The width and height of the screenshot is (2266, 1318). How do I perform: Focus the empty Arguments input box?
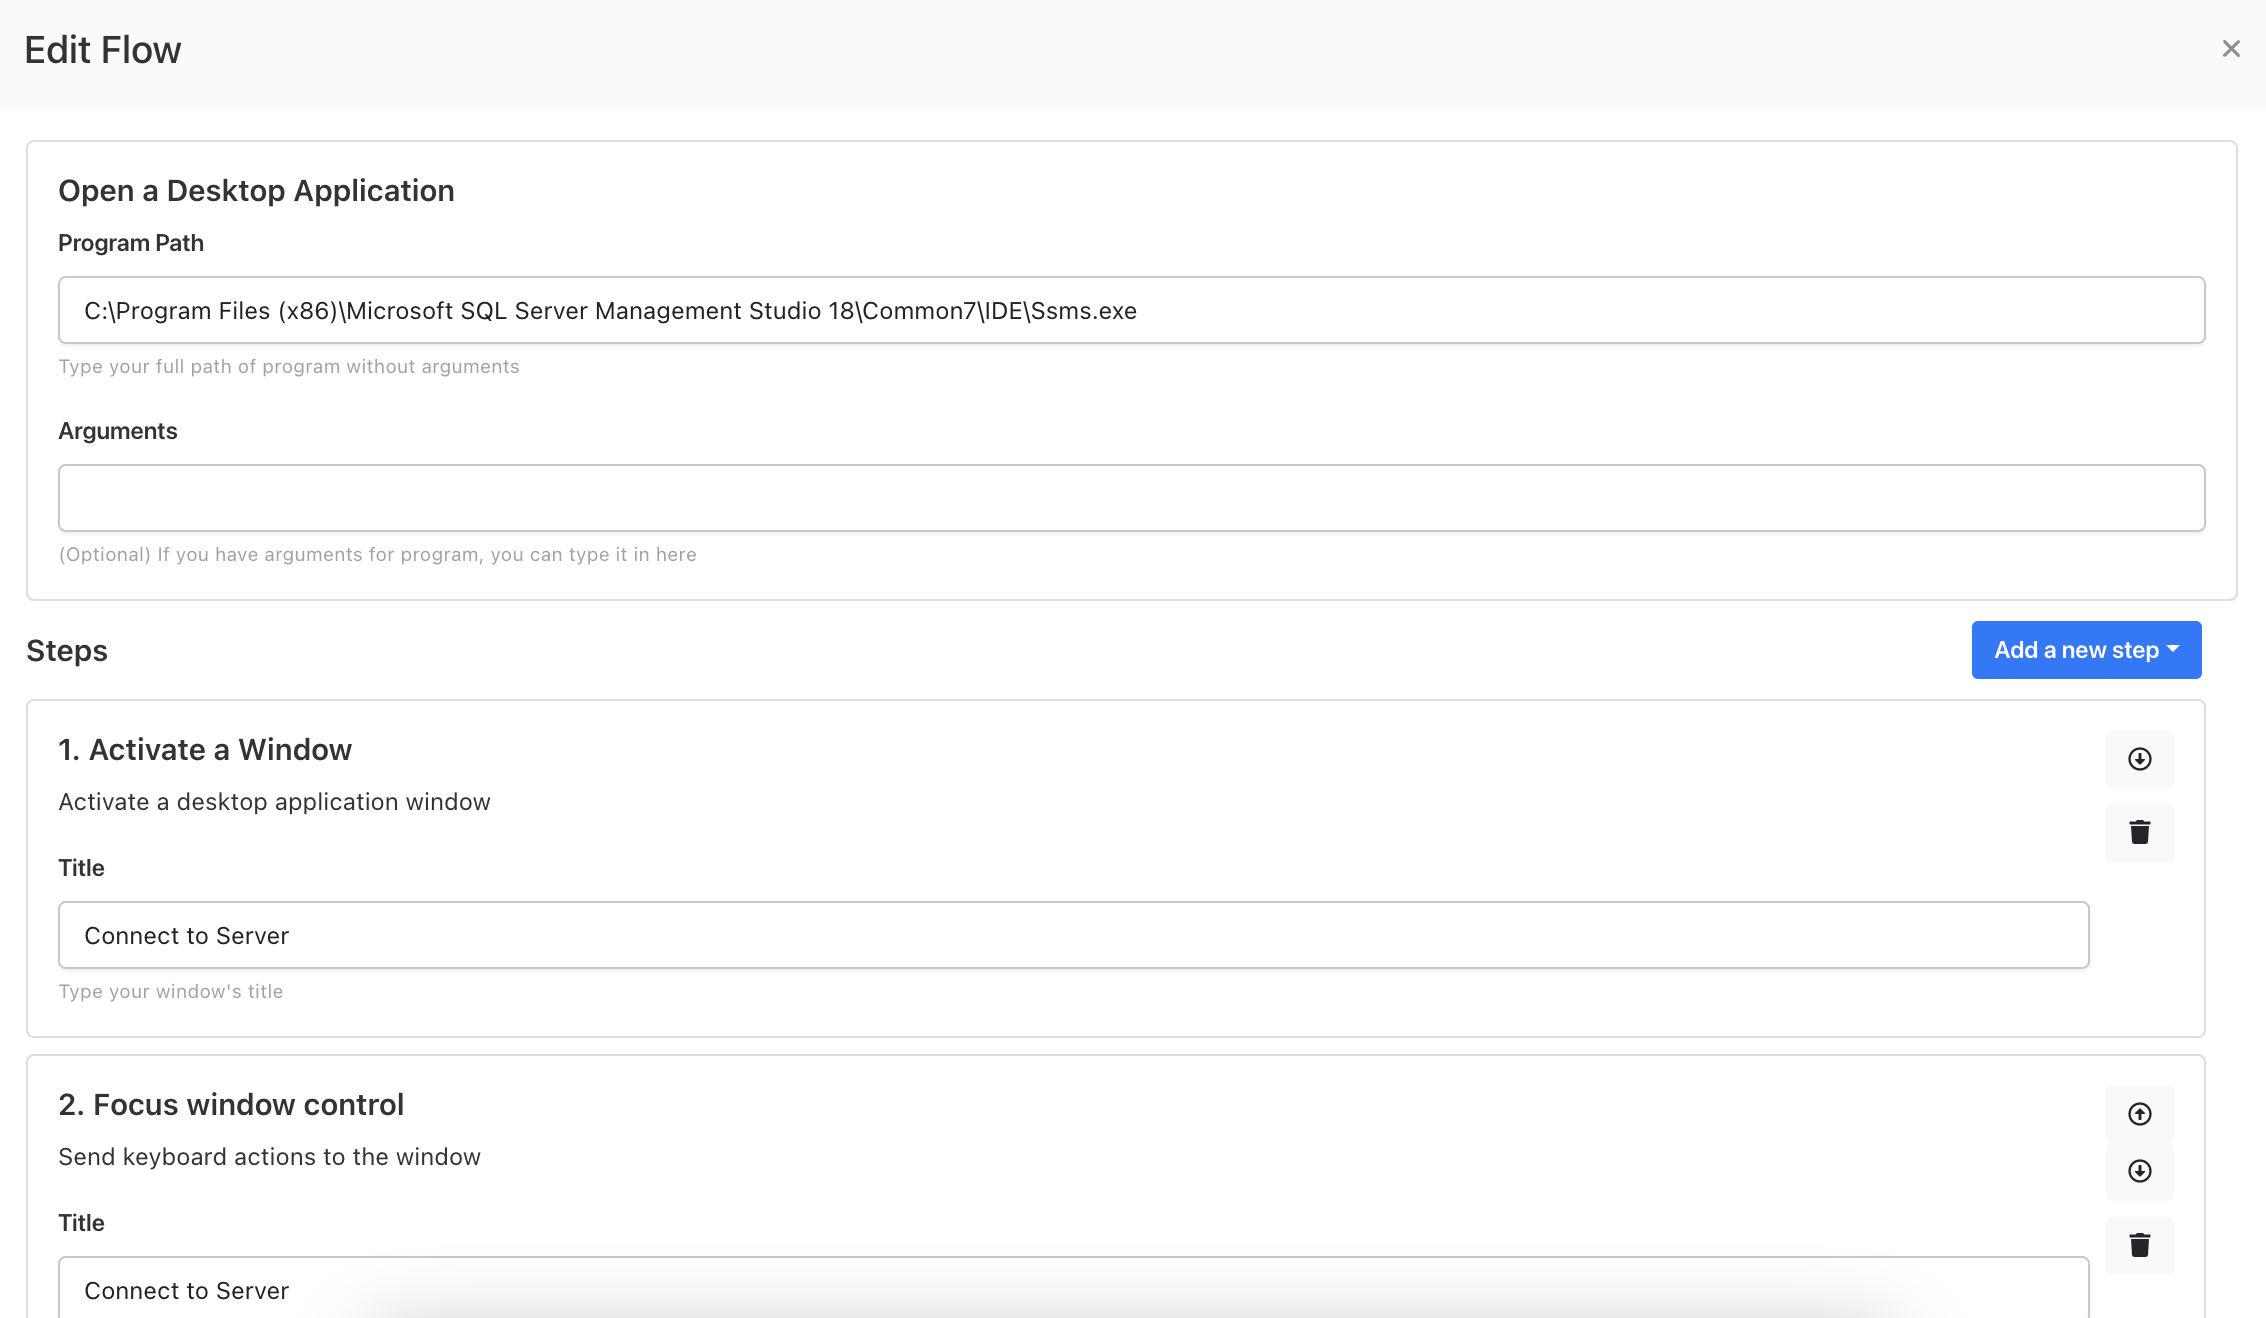click(x=1131, y=498)
